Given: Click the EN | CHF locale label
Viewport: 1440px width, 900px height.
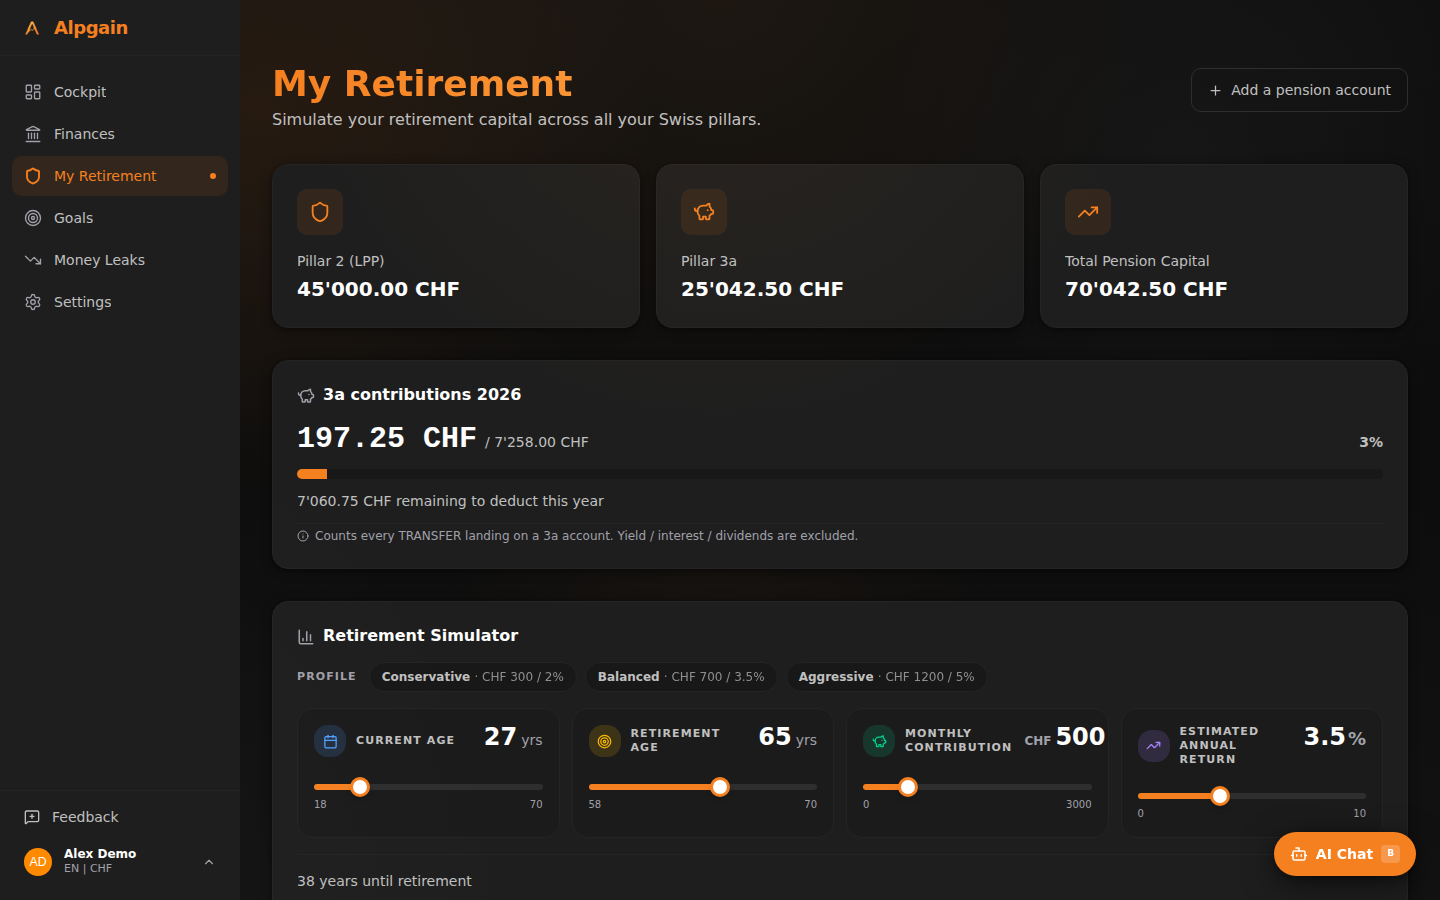Looking at the screenshot, I should (88, 869).
